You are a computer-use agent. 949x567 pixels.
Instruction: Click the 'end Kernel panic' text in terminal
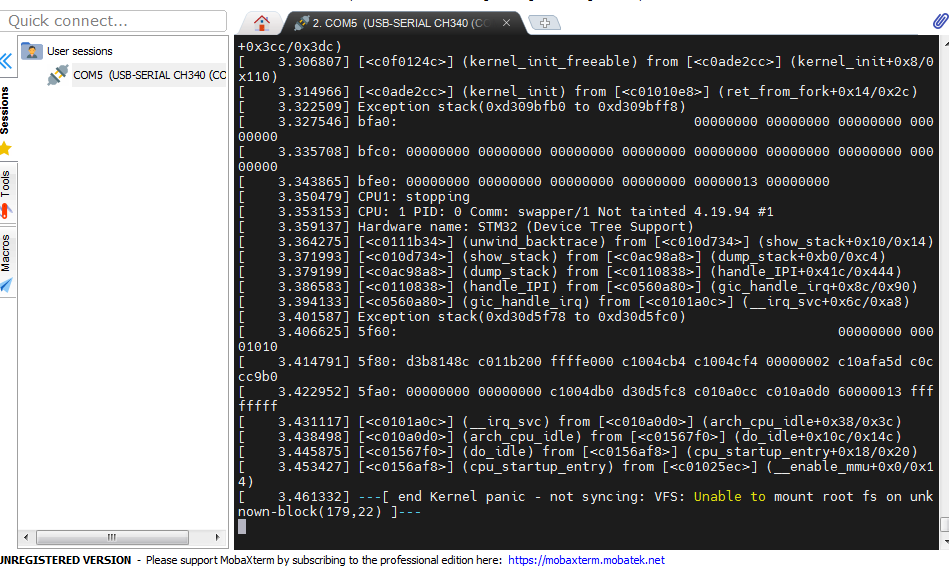[461, 497]
